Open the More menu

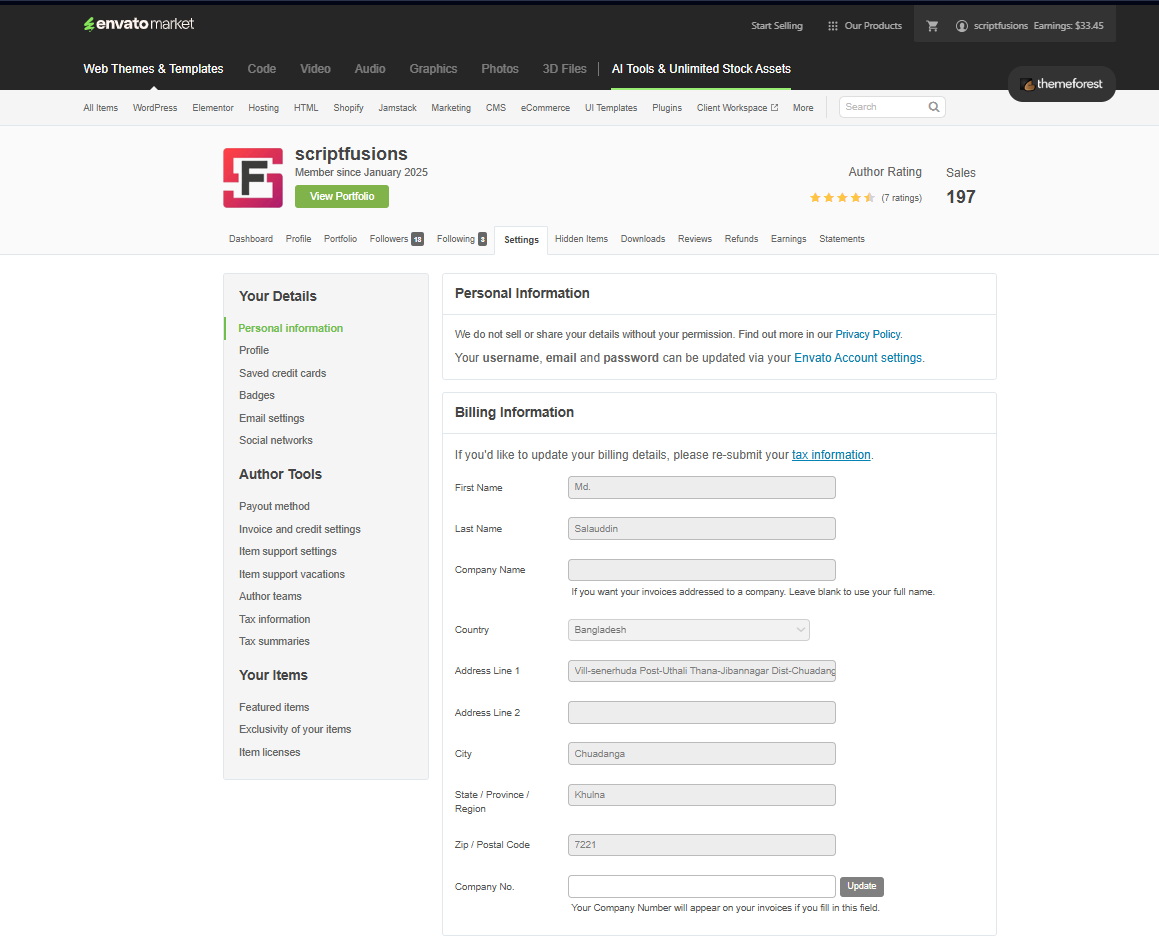coord(803,108)
